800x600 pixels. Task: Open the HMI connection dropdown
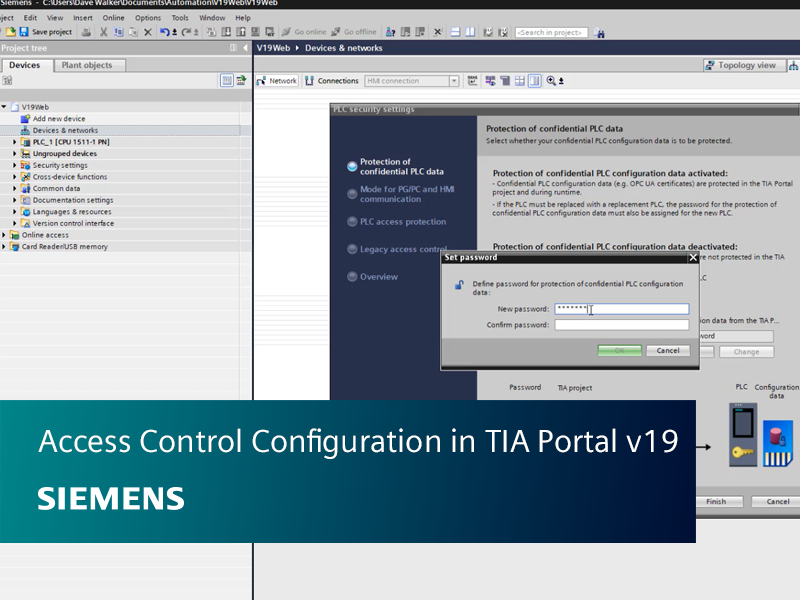point(453,80)
